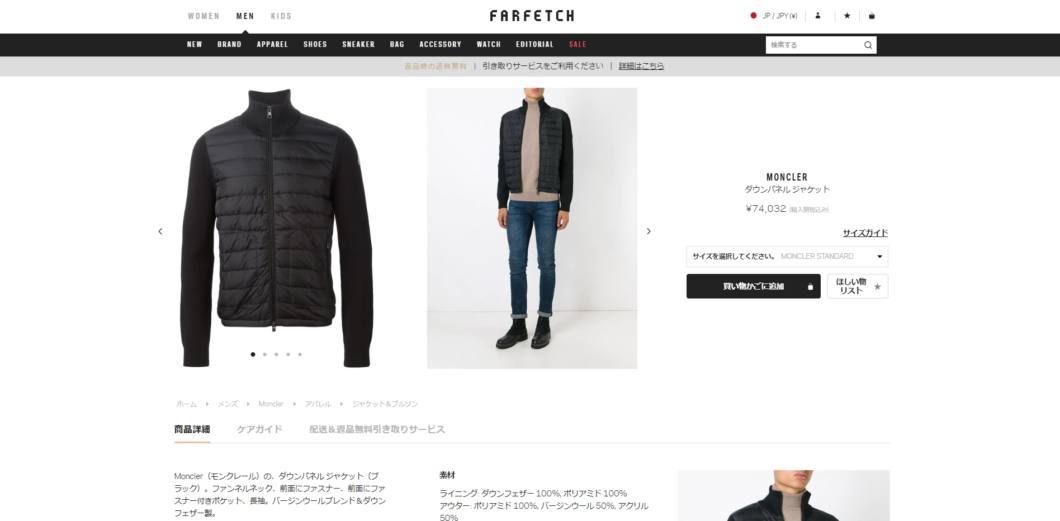Open the SALE menu item

point(578,45)
